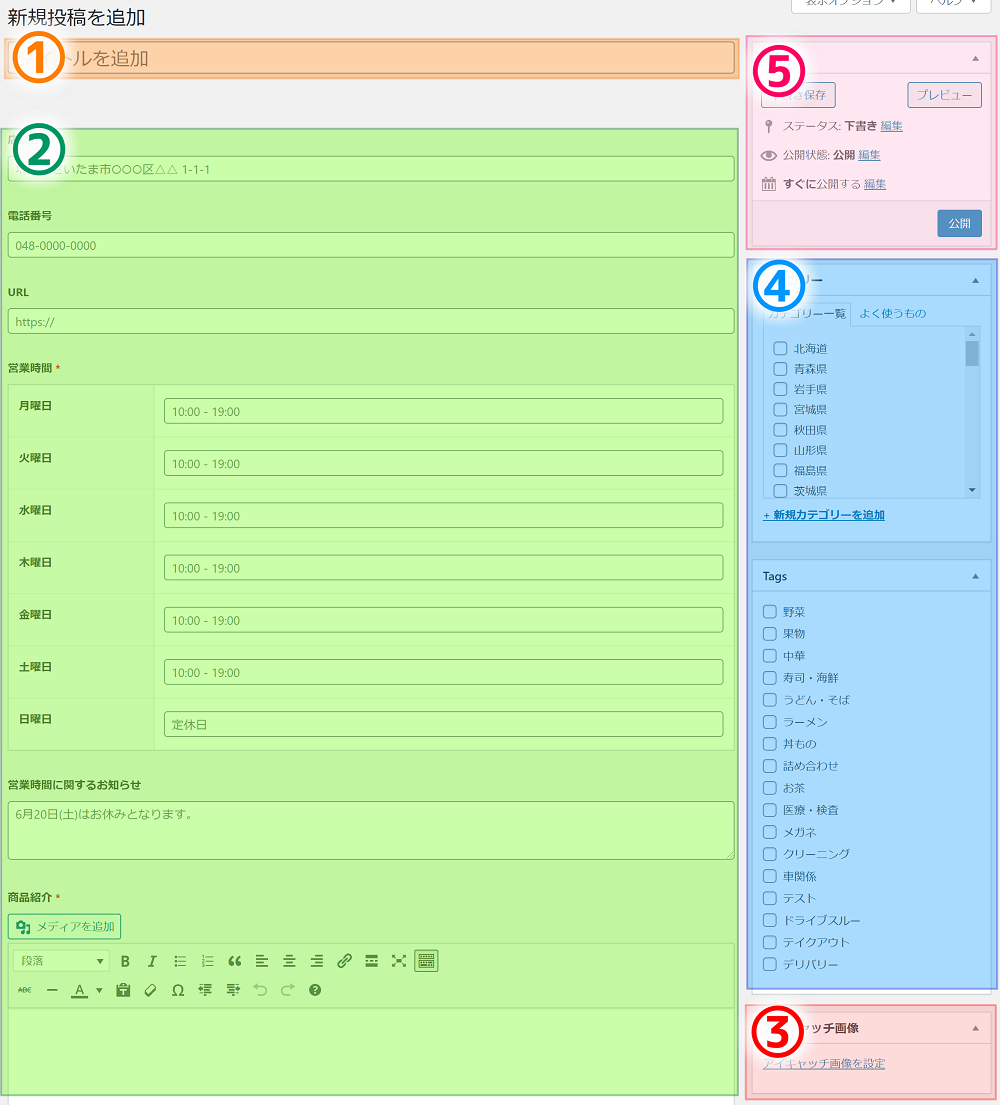Click the clear formatting eraser icon
Screen dimensions: 1000x1105
[150, 990]
